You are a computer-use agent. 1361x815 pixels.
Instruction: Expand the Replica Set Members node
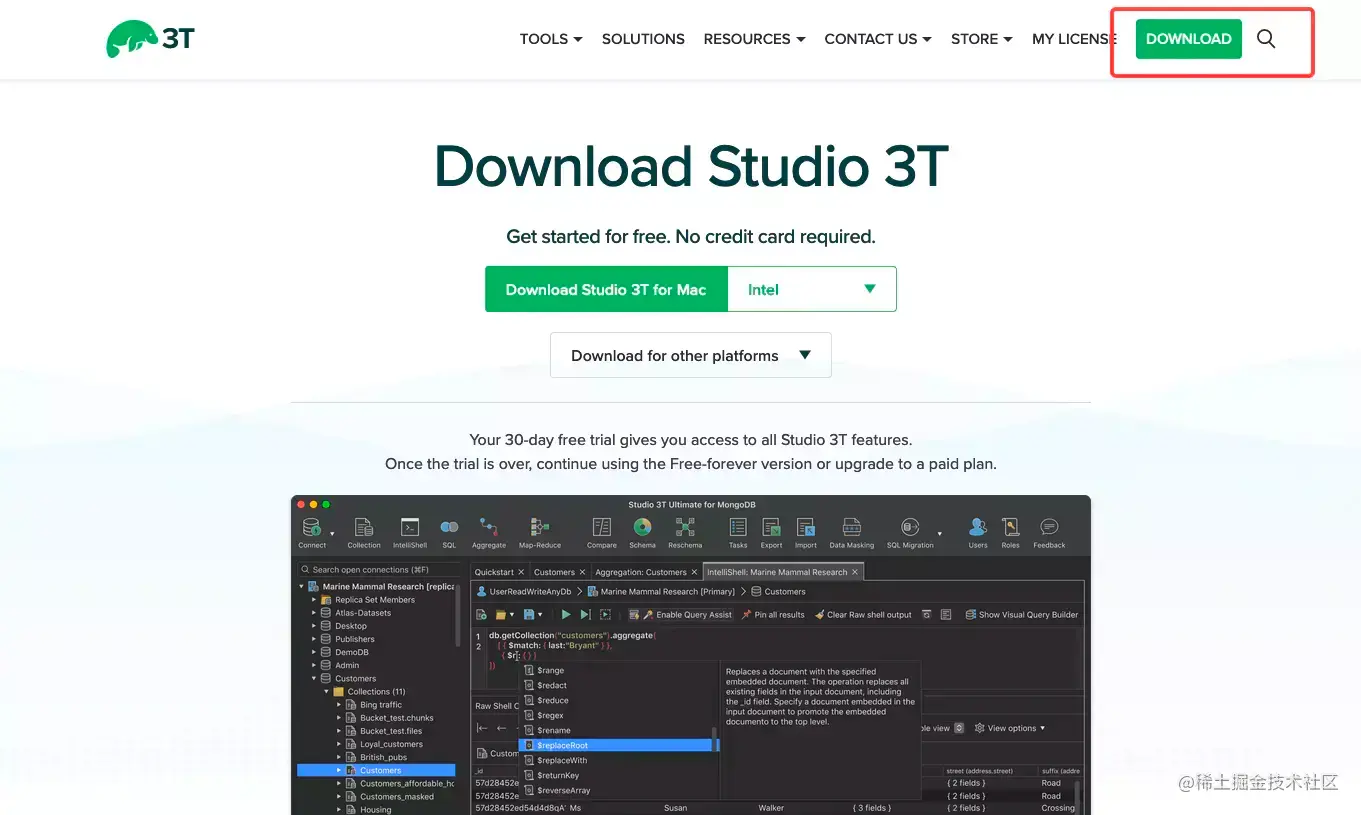coord(314,600)
